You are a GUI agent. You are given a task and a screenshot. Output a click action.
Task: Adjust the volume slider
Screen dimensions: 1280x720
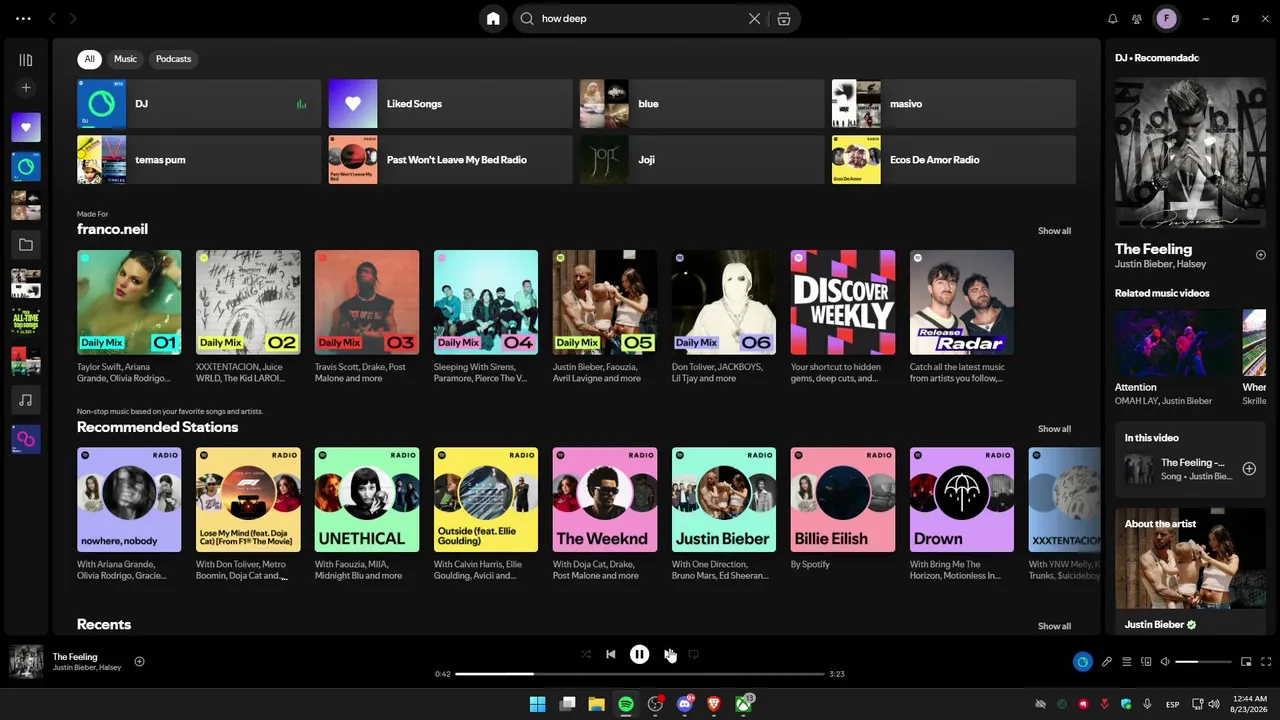(x=1203, y=662)
